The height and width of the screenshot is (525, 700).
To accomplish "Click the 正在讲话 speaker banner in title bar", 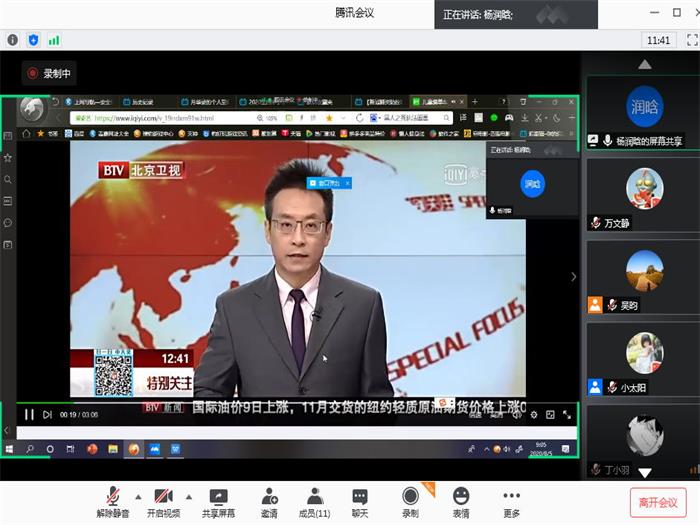I will 516,15.
